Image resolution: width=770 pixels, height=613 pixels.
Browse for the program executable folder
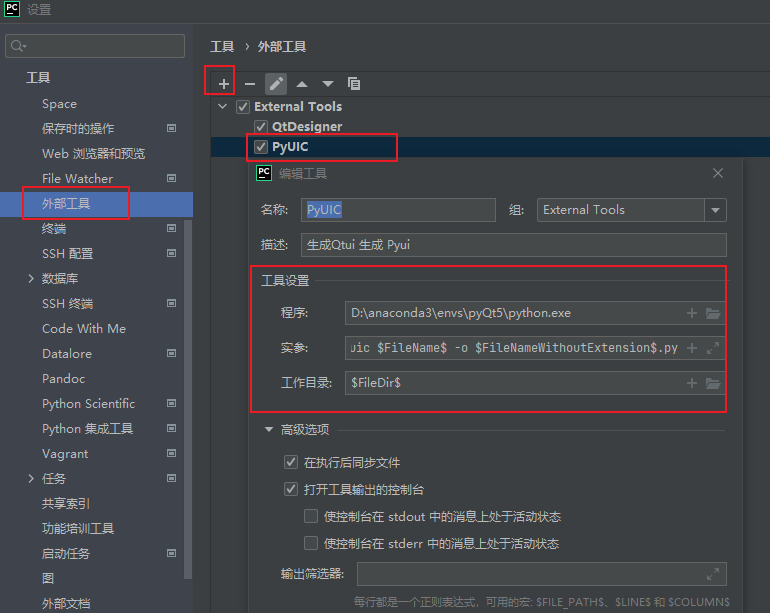pos(713,313)
